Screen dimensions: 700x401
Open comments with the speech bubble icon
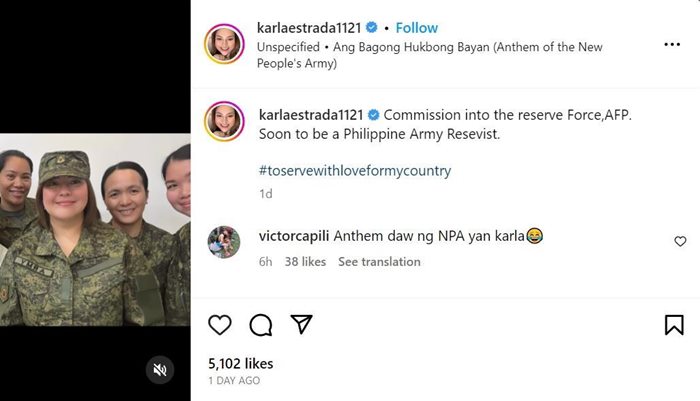(x=260, y=324)
